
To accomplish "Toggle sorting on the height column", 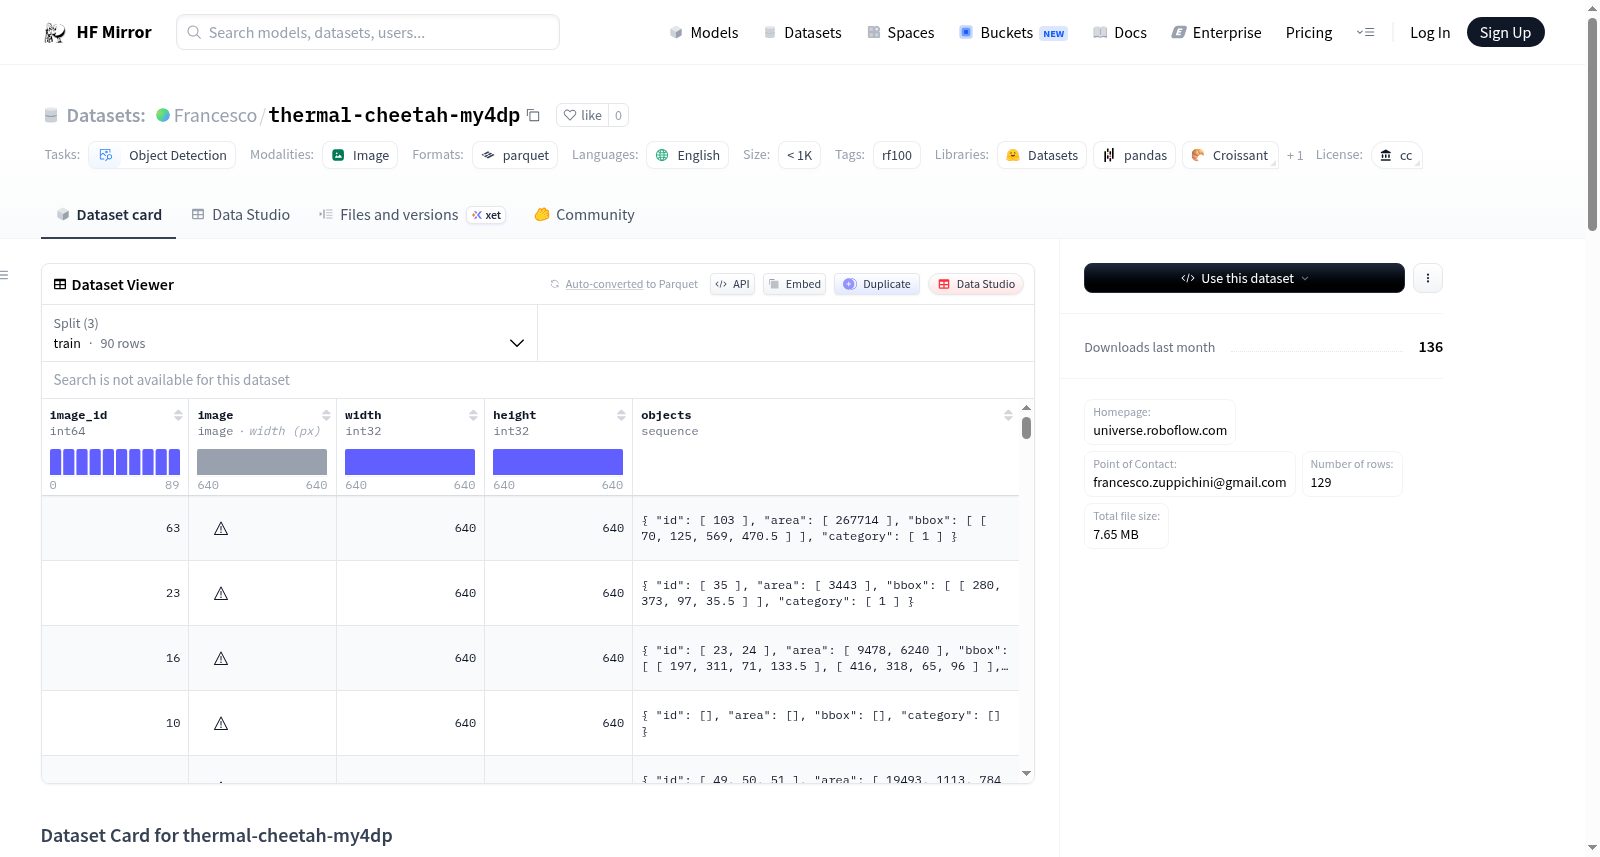I will pyautogui.click(x=621, y=415).
